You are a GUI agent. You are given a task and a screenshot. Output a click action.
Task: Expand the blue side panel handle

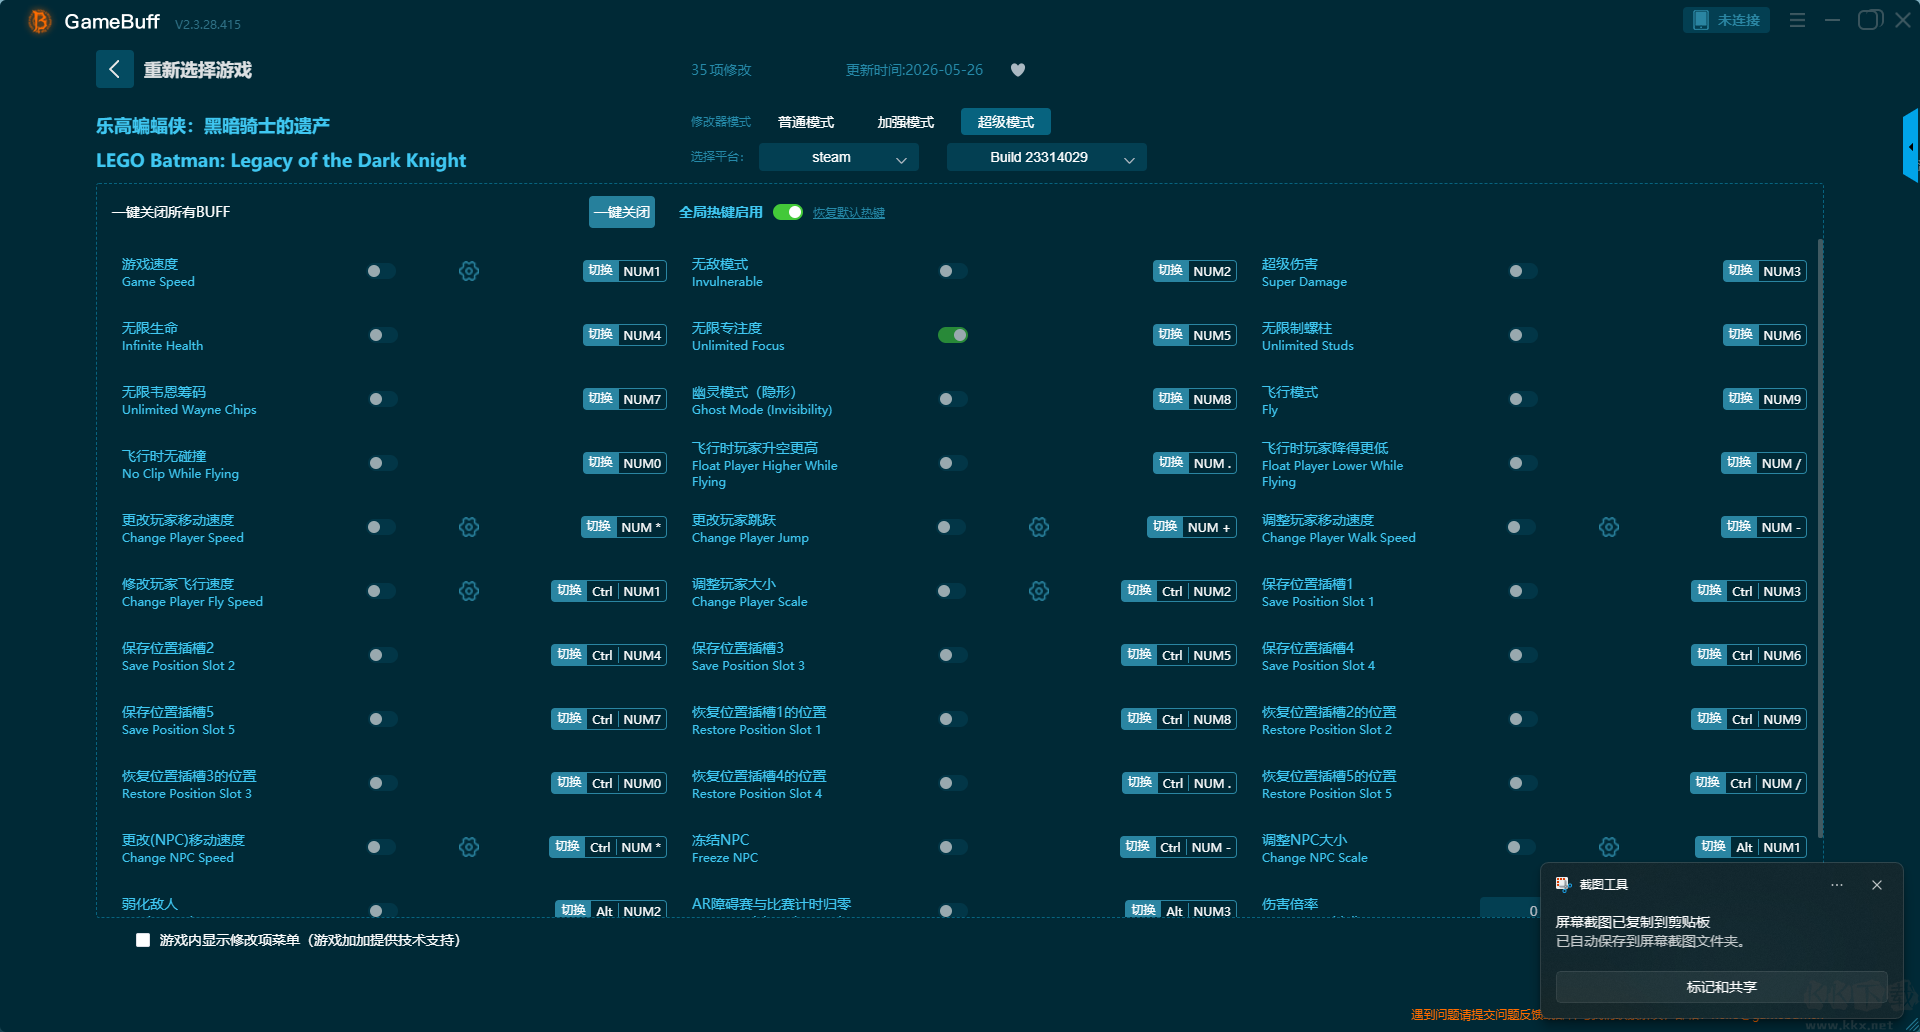tap(1911, 146)
